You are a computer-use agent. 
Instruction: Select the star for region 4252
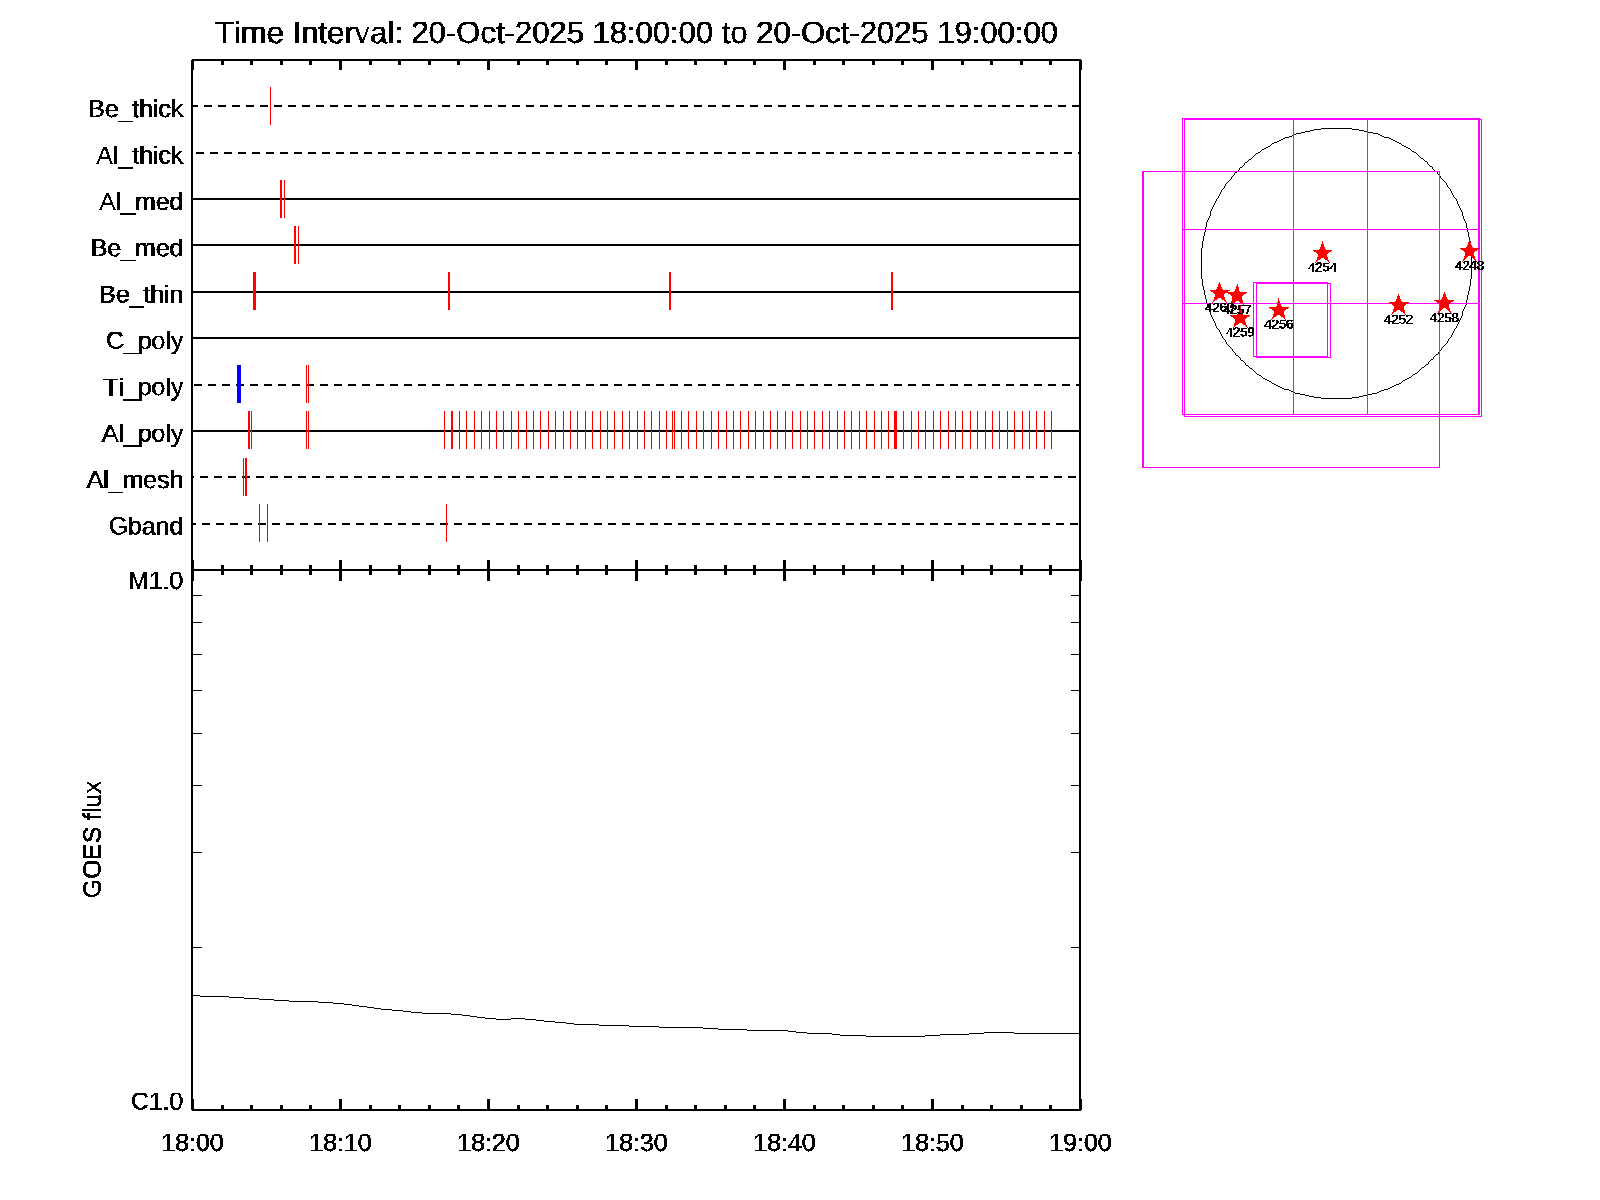click(1398, 305)
